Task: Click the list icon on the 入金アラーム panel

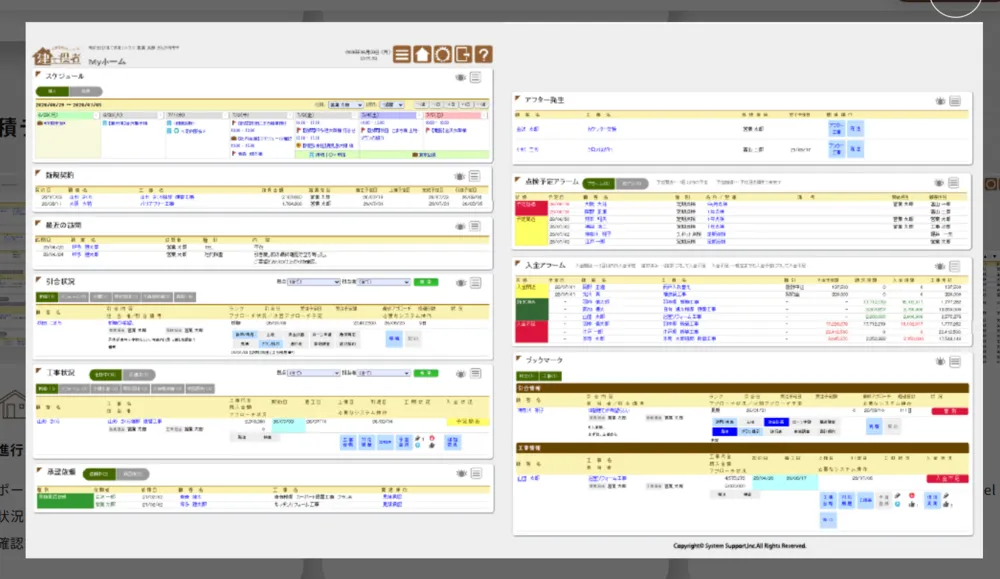Action: [x=955, y=267]
